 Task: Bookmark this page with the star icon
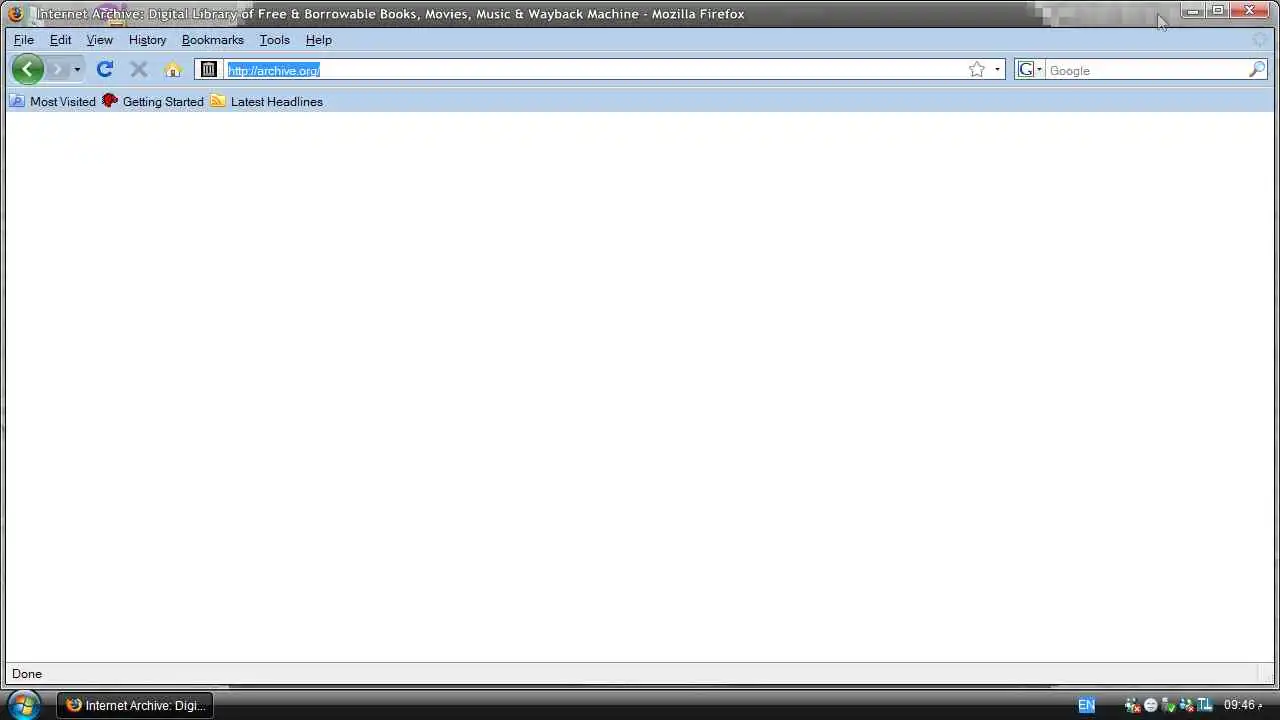click(977, 70)
